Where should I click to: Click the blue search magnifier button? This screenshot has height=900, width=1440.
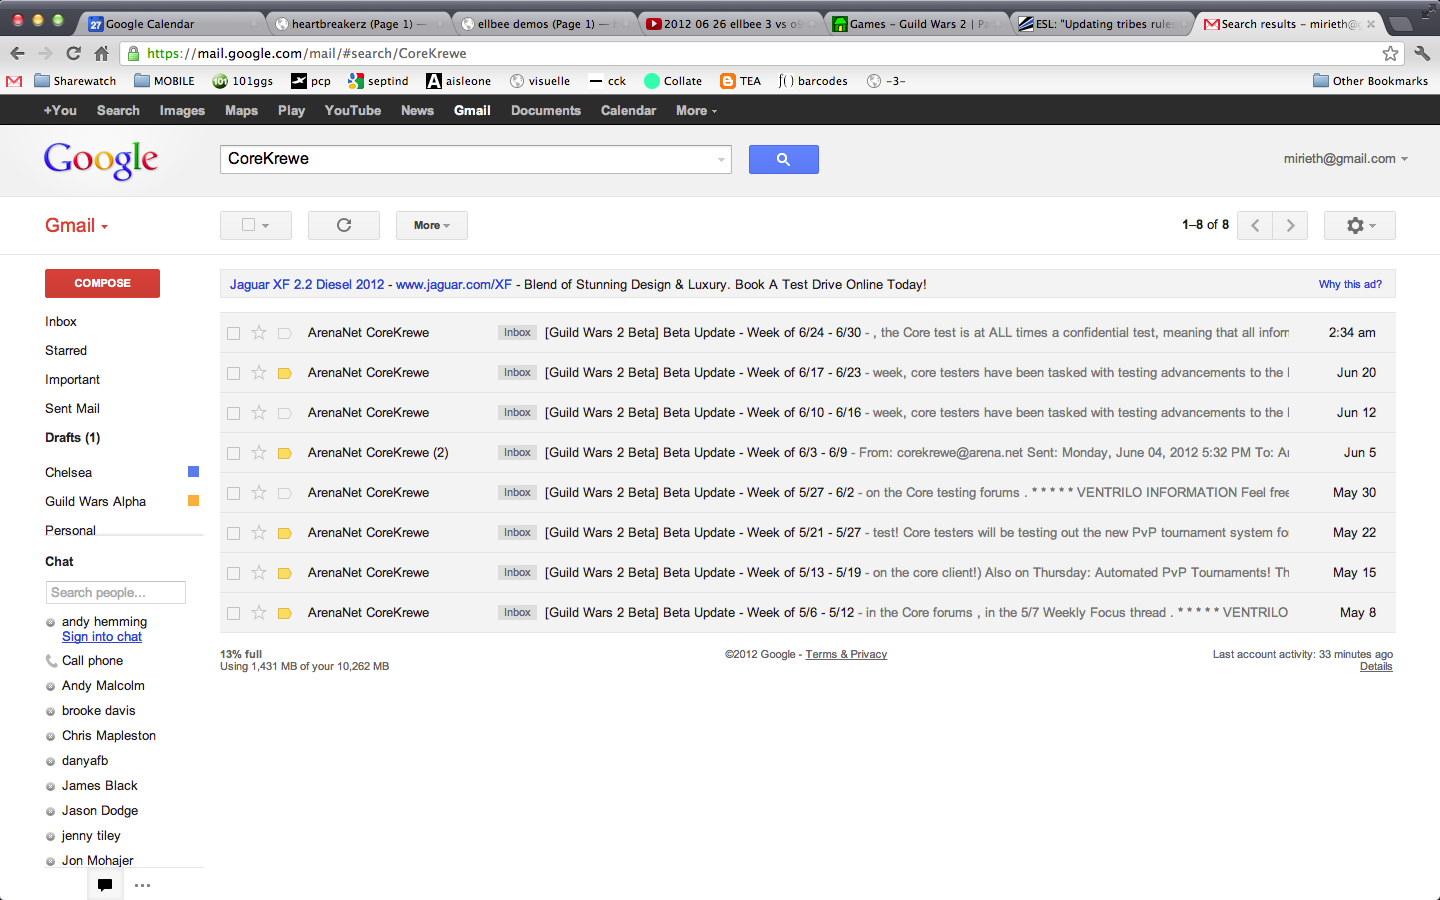(783, 159)
